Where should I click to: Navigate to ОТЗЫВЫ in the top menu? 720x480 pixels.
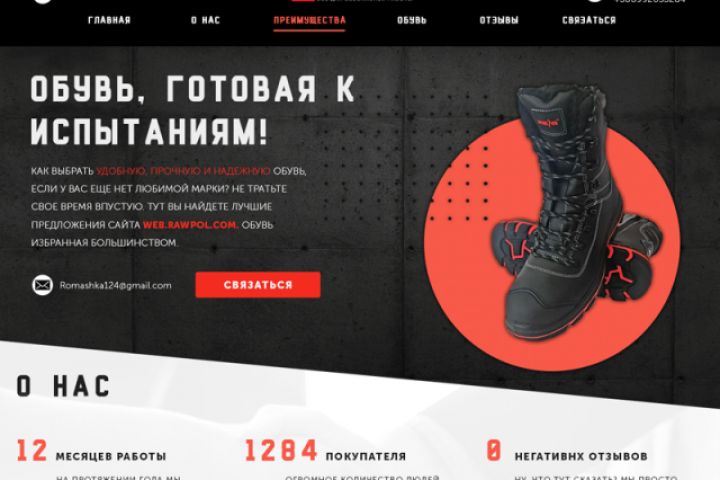pos(499,20)
